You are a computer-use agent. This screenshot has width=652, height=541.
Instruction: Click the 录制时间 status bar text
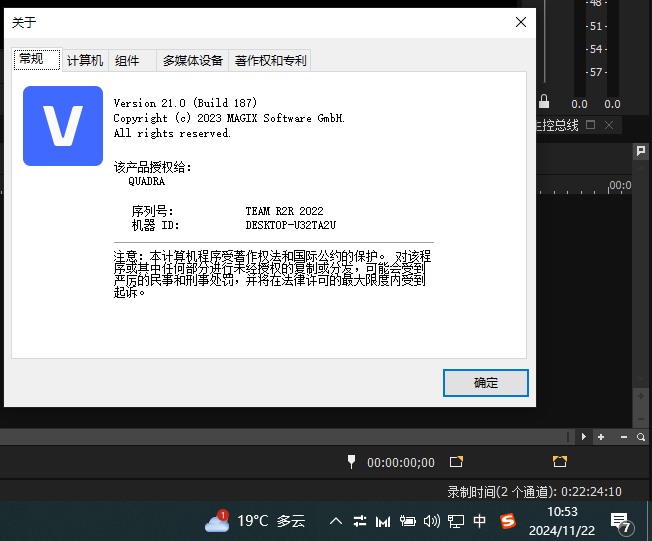534,492
